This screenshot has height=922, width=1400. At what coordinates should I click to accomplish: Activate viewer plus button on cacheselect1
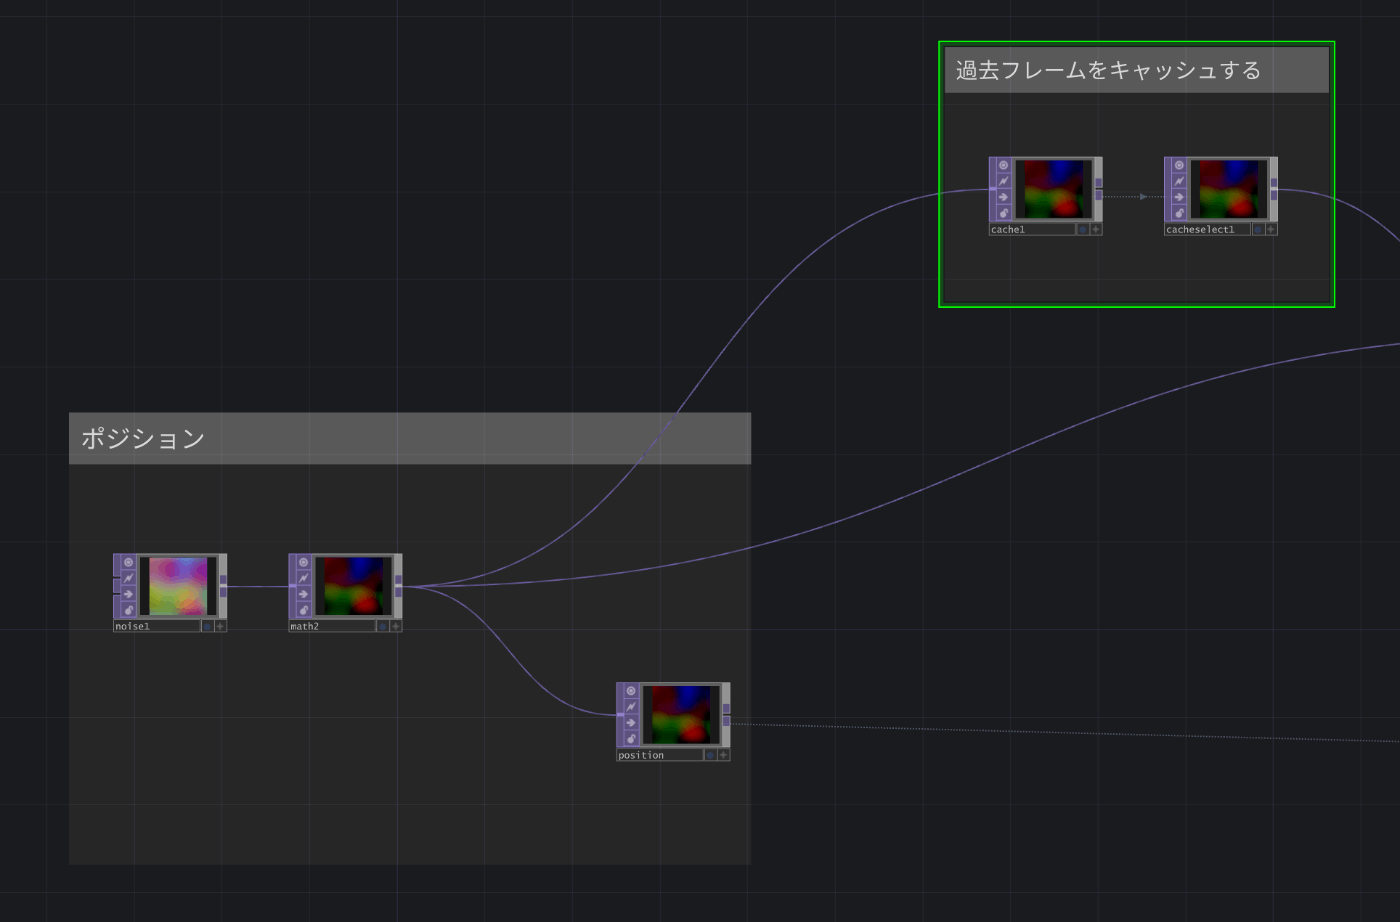[1271, 229]
